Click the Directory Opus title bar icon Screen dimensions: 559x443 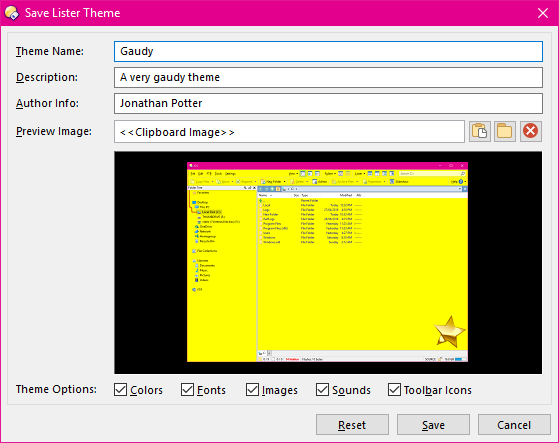pyautogui.click(x=12, y=13)
